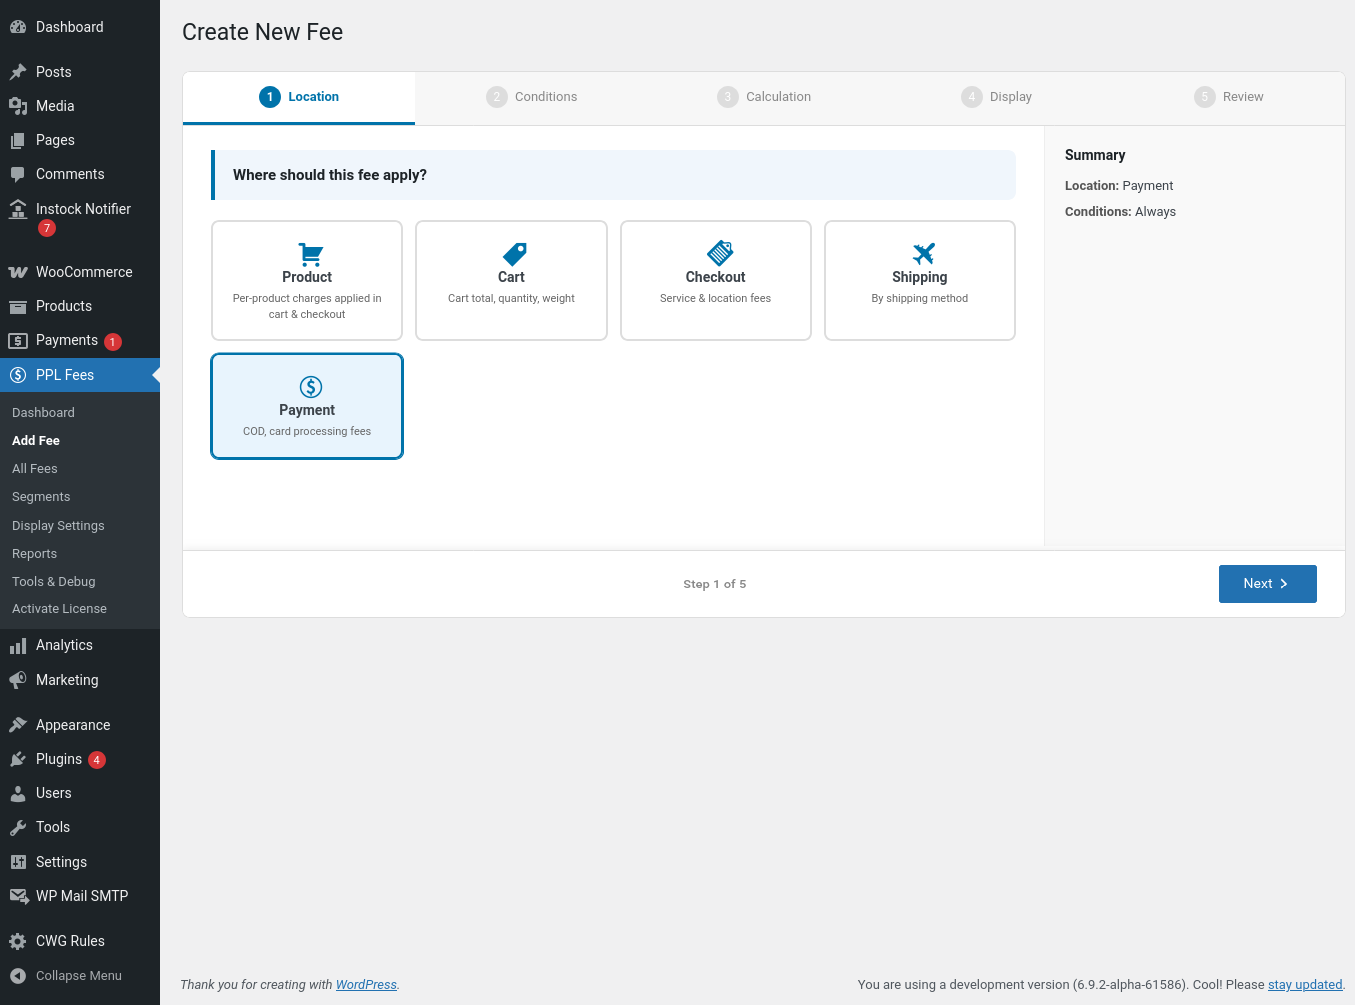Open the Conditions step tab
1355x1005 pixels.
pos(532,97)
